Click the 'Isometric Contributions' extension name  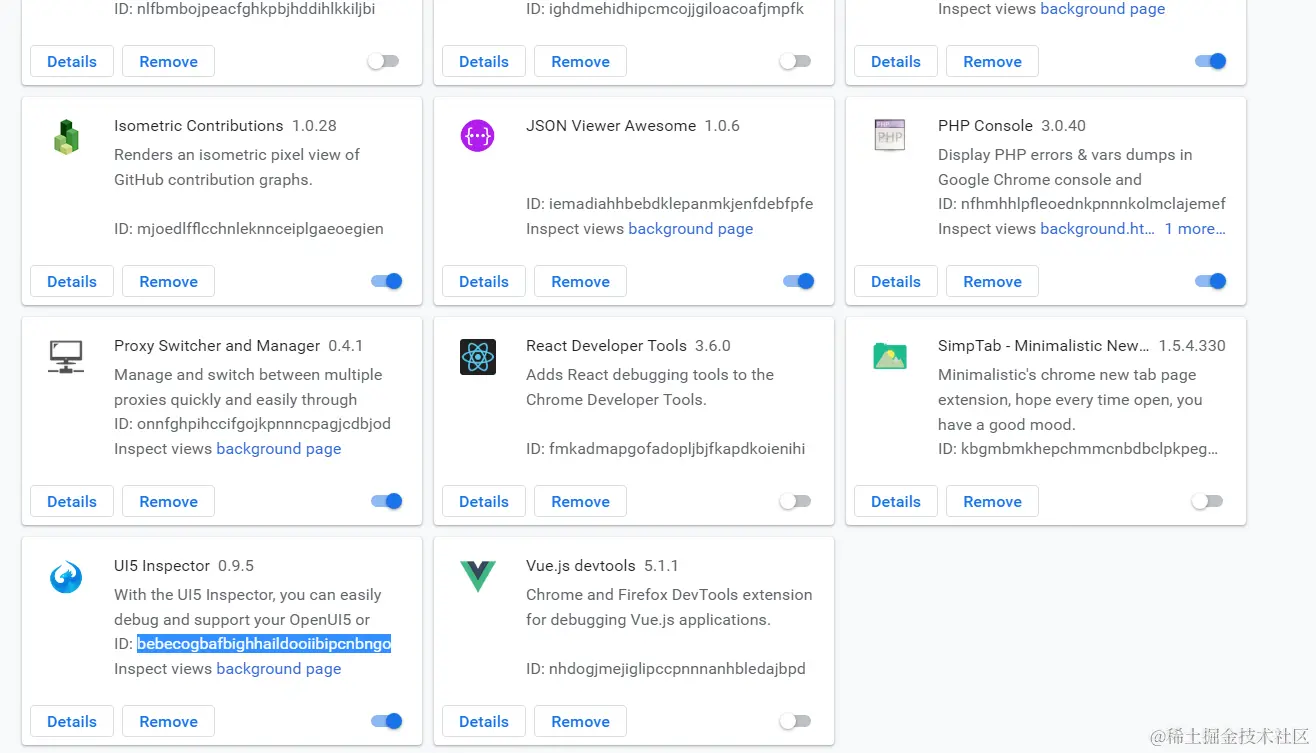[198, 126]
